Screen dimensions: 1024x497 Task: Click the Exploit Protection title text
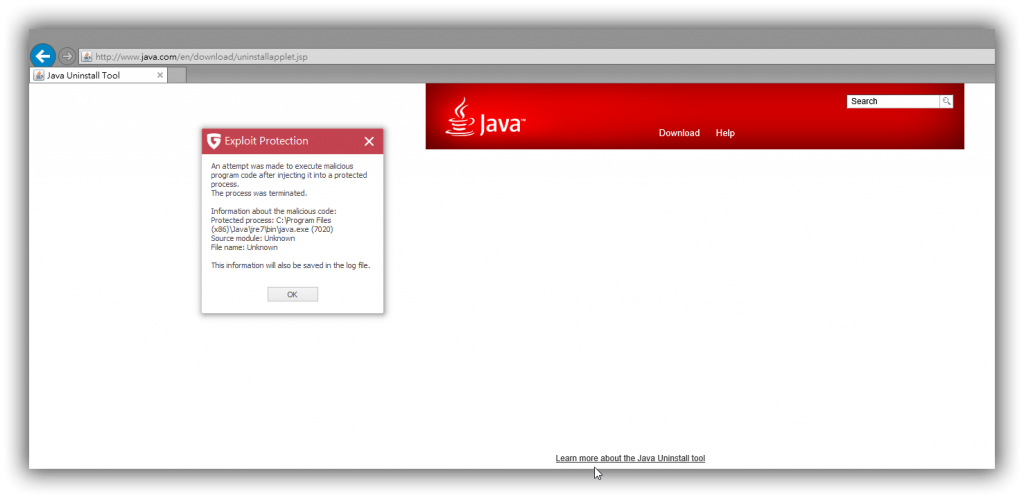click(x=266, y=141)
